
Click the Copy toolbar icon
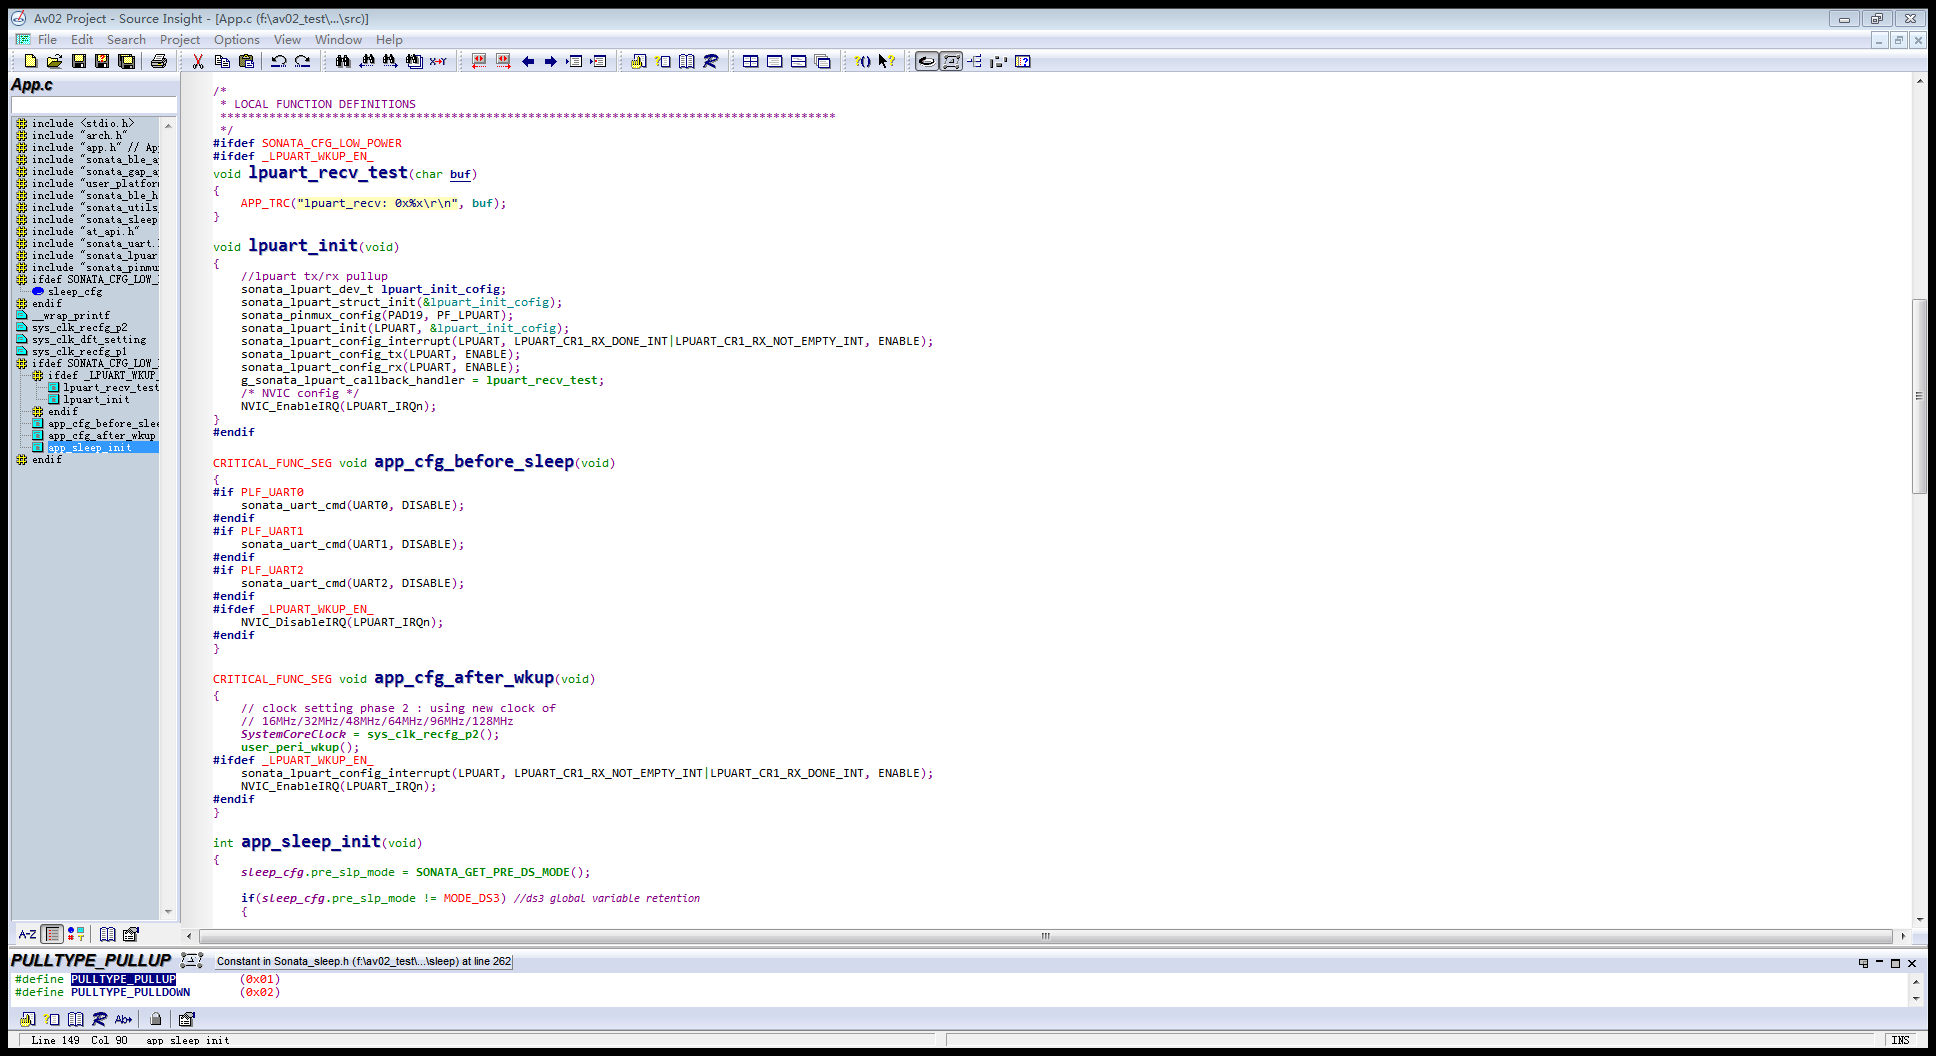pyautogui.click(x=222, y=61)
